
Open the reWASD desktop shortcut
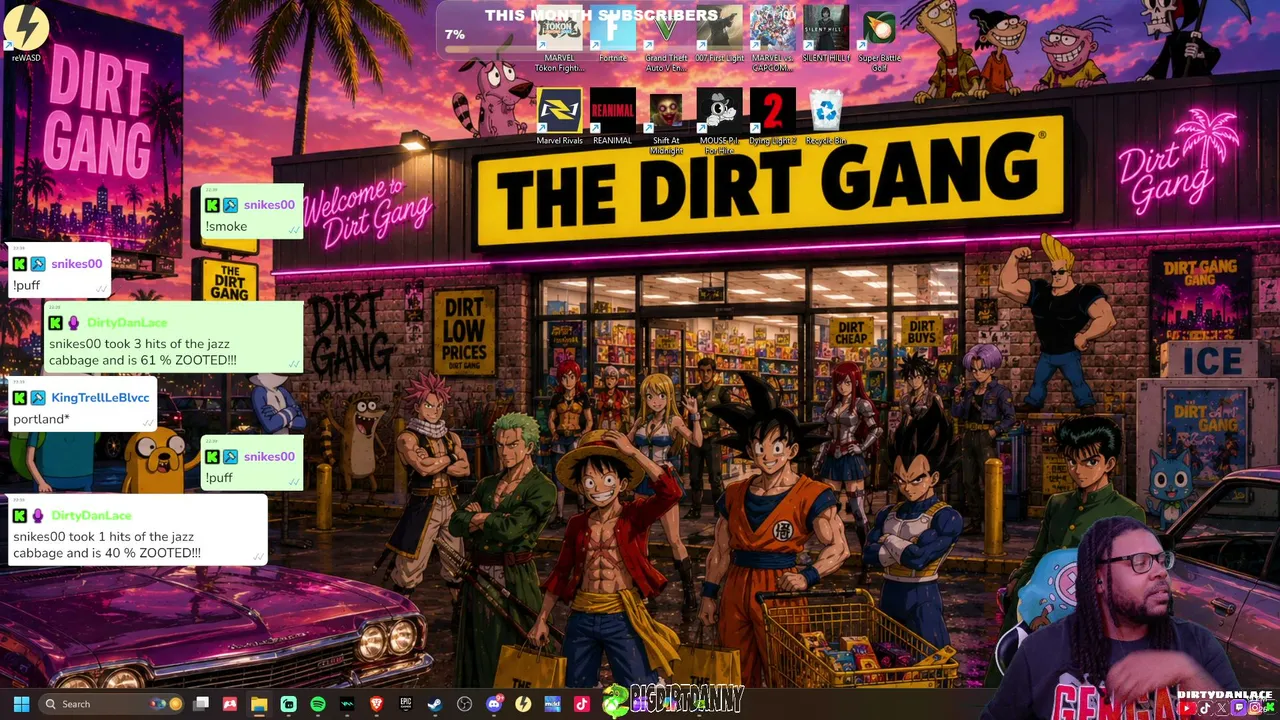click(26, 32)
